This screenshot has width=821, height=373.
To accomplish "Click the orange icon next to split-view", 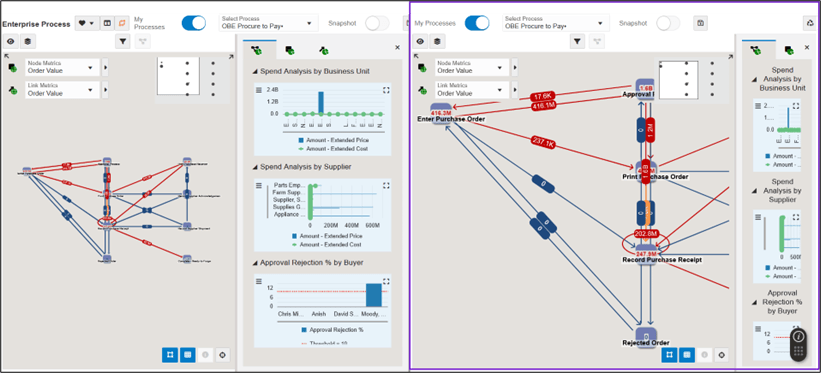I will pyautogui.click(x=121, y=23).
